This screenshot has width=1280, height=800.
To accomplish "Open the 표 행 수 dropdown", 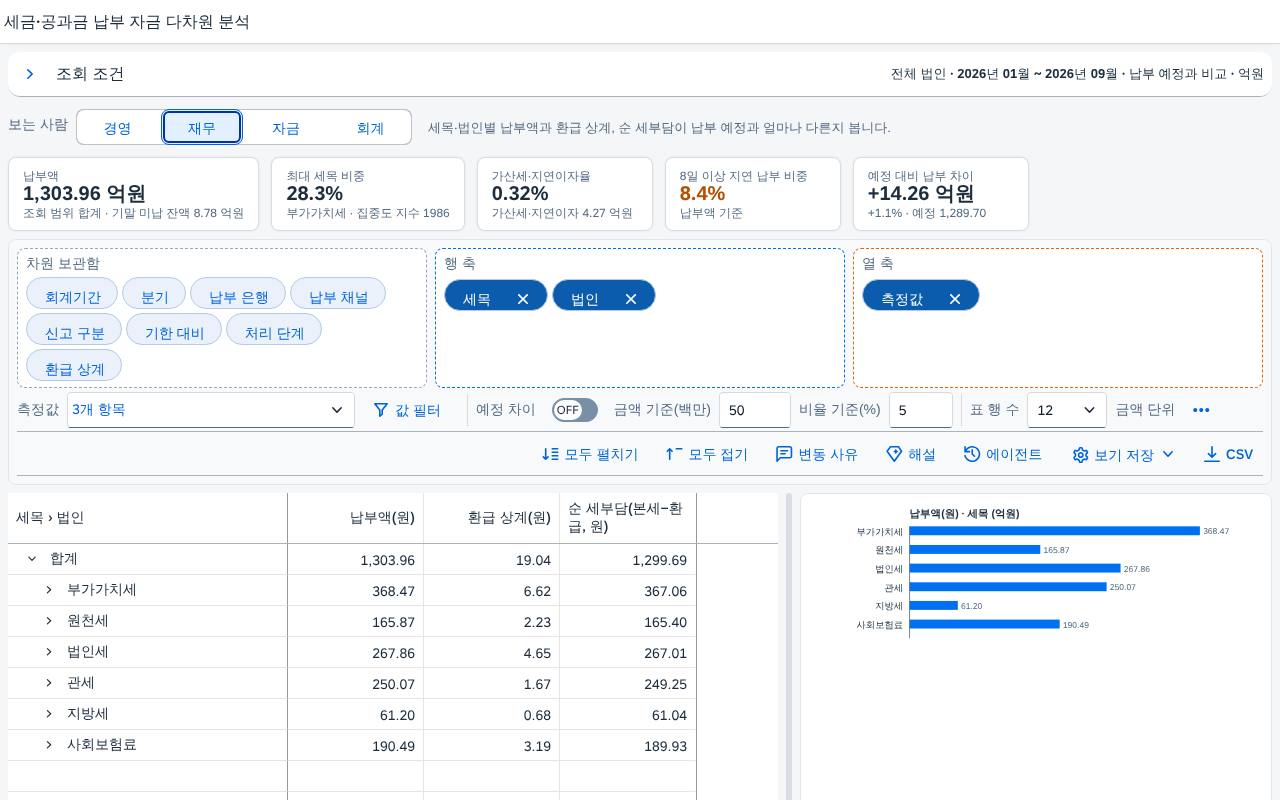I will [x=1067, y=410].
